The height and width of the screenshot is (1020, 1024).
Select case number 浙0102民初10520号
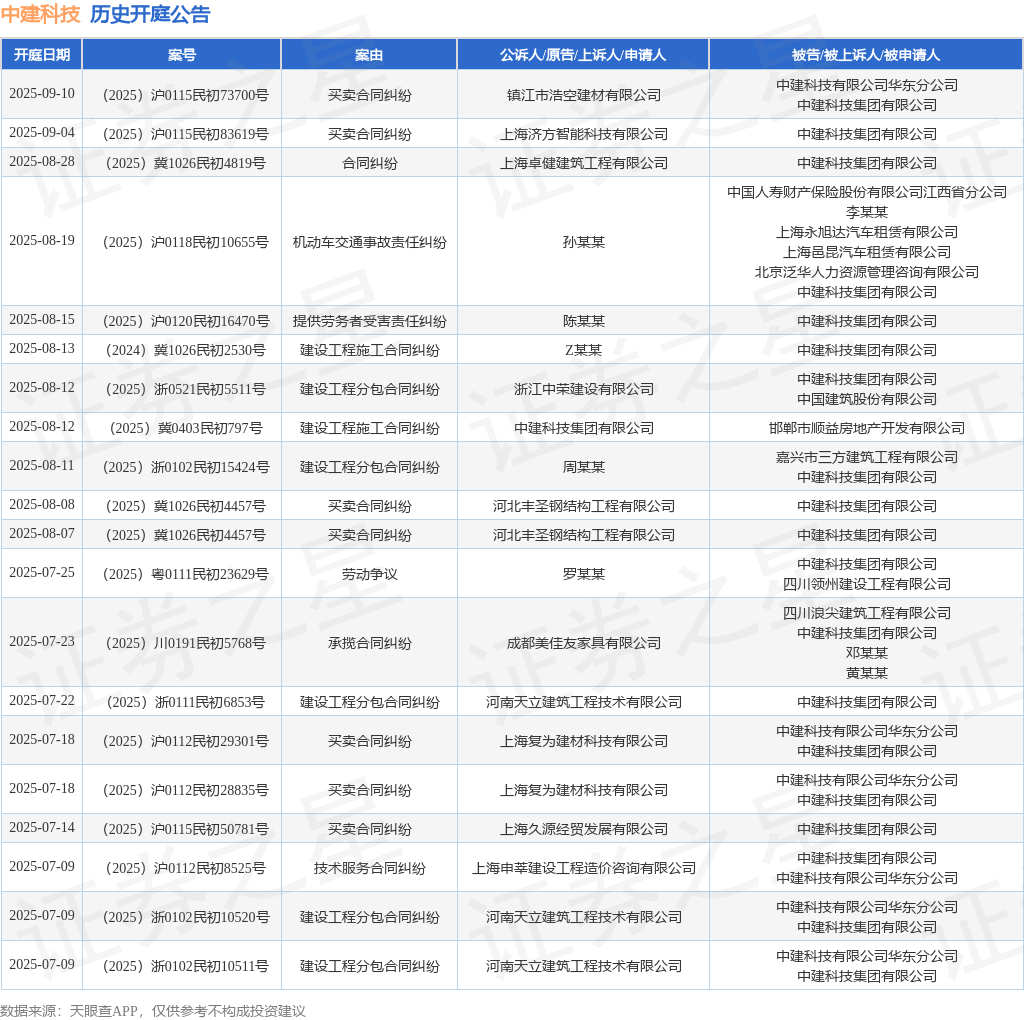pyautogui.click(x=210, y=917)
